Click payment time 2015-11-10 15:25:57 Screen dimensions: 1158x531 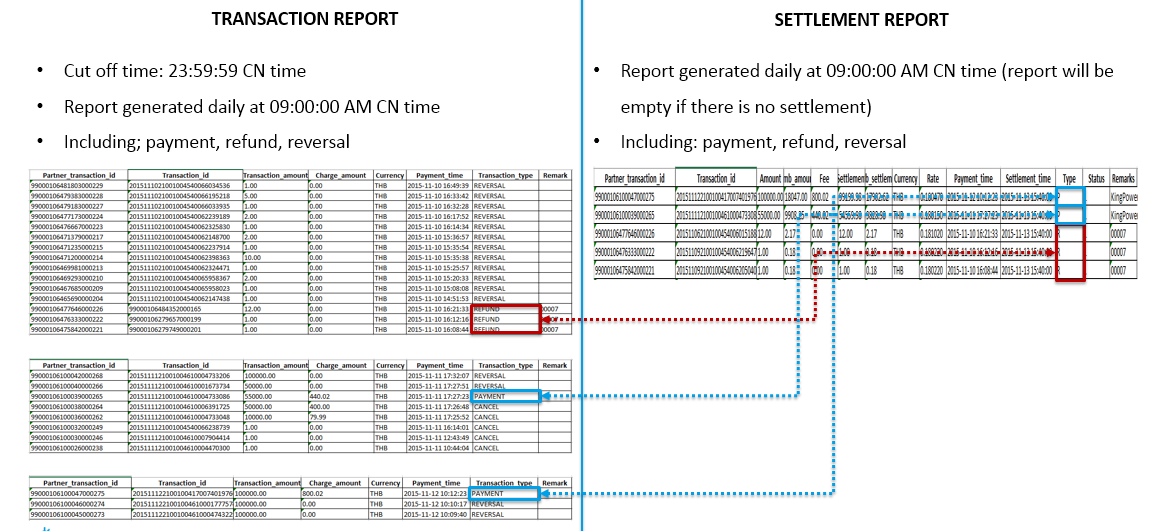(x=439, y=268)
